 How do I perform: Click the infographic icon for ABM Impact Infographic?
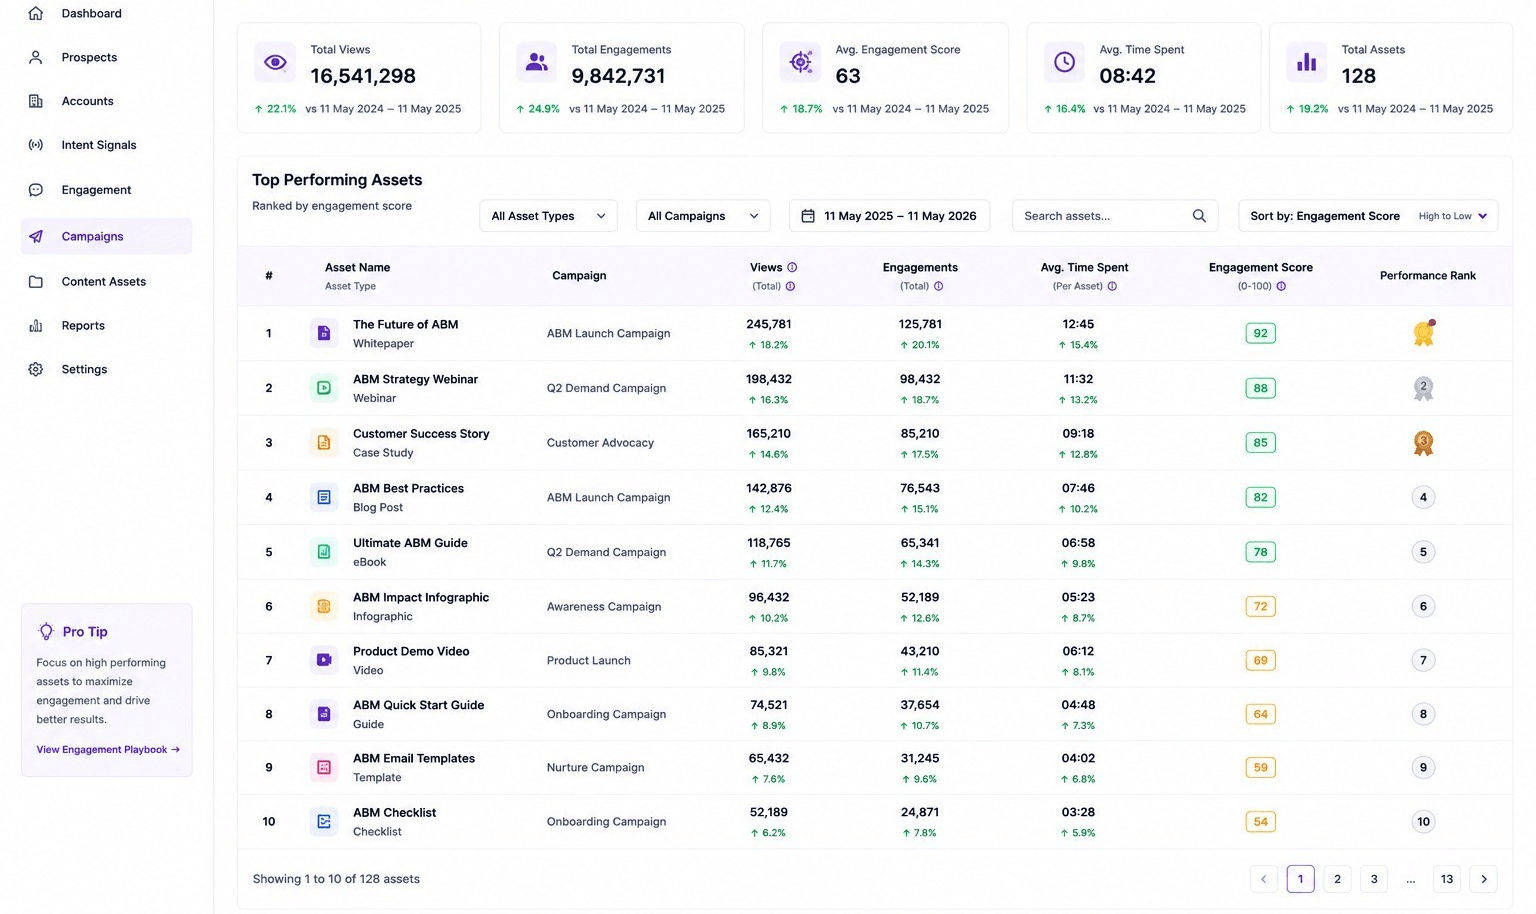tap(324, 606)
